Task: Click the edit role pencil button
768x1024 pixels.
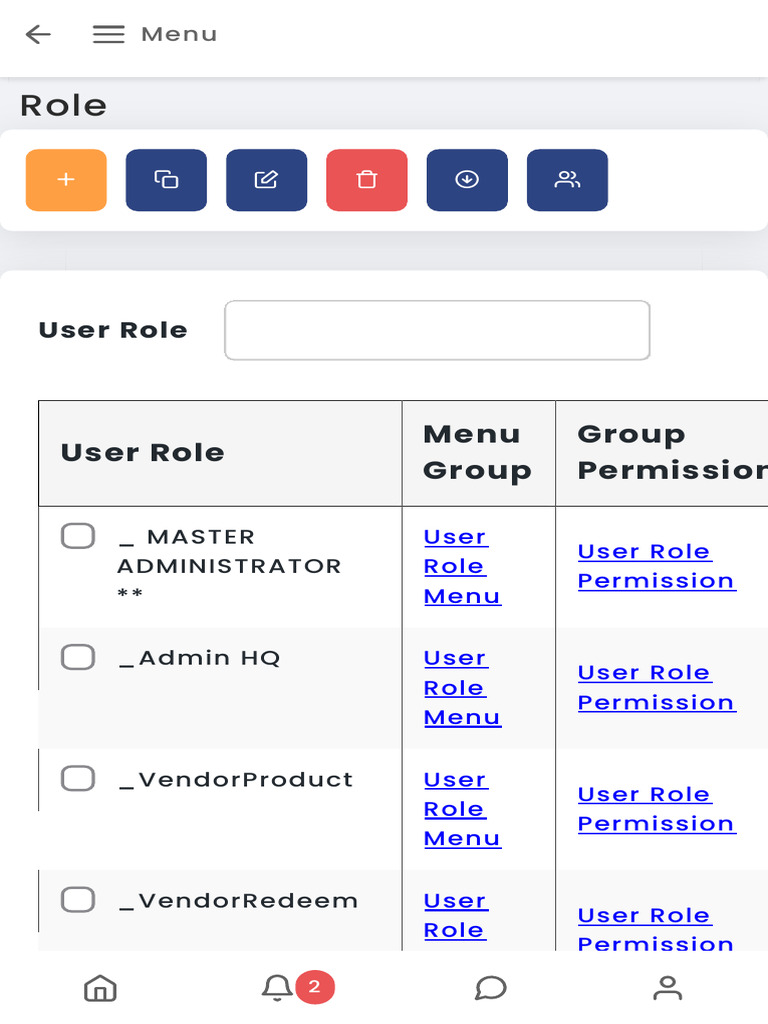Action: tap(266, 180)
